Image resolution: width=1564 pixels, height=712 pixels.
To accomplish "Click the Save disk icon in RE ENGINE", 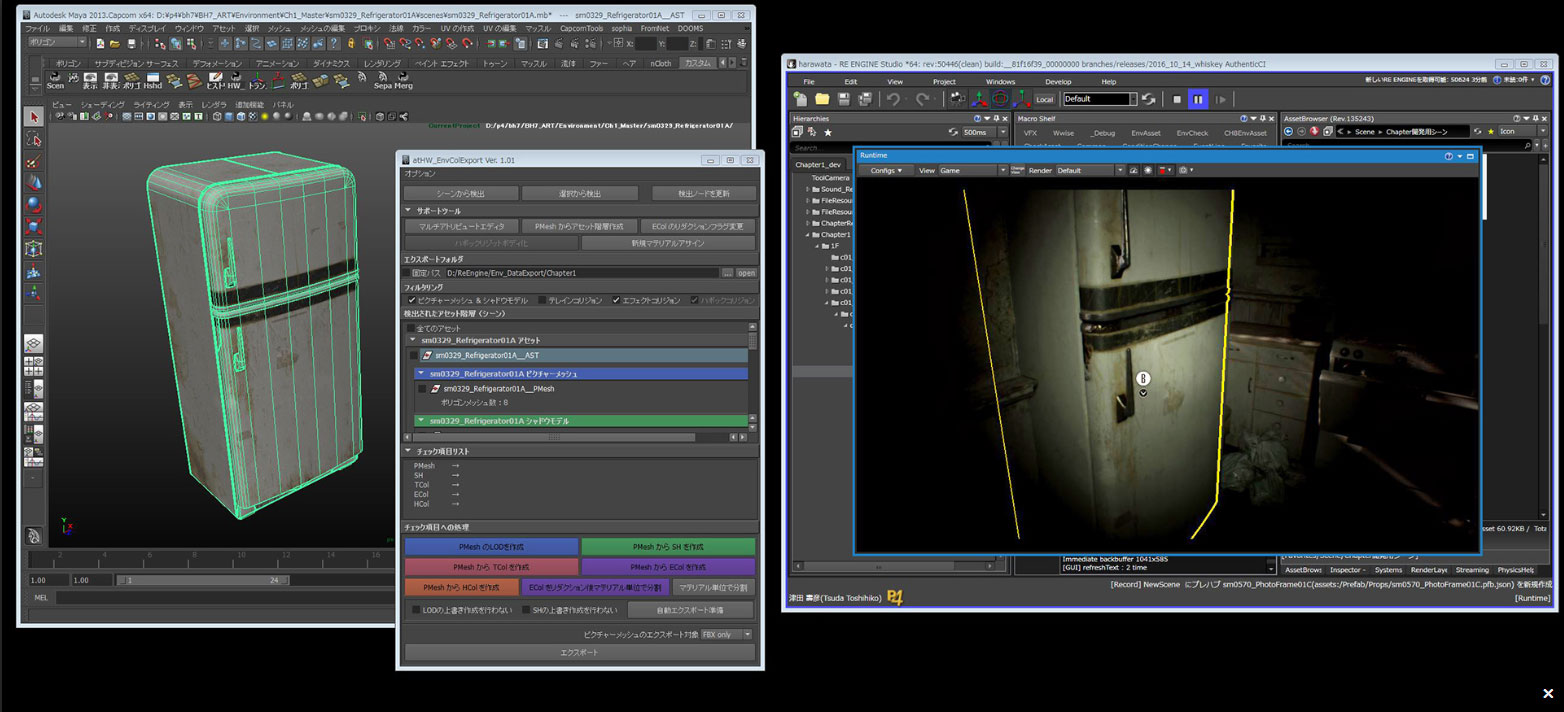I will point(844,99).
